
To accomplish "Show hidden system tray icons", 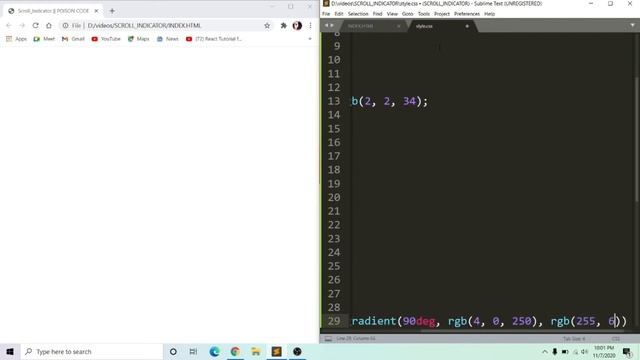I will (544, 351).
